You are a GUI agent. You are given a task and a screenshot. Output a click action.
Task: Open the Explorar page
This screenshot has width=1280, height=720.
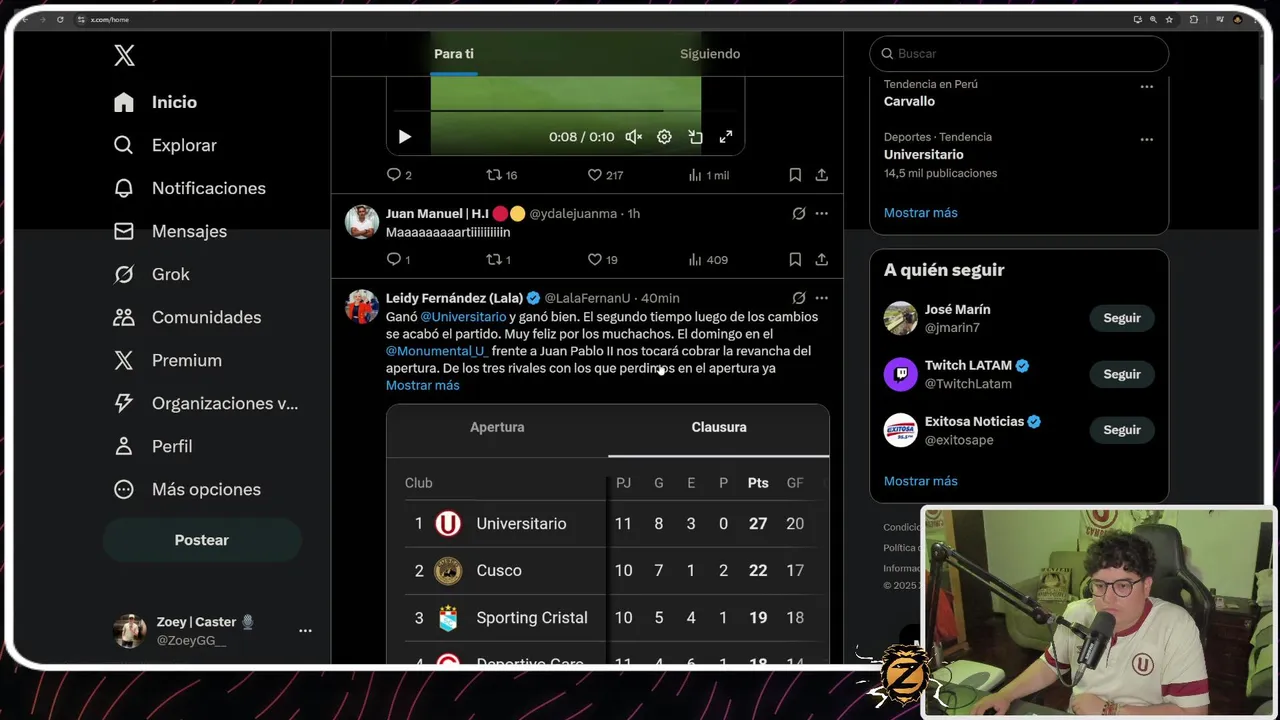(165, 145)
